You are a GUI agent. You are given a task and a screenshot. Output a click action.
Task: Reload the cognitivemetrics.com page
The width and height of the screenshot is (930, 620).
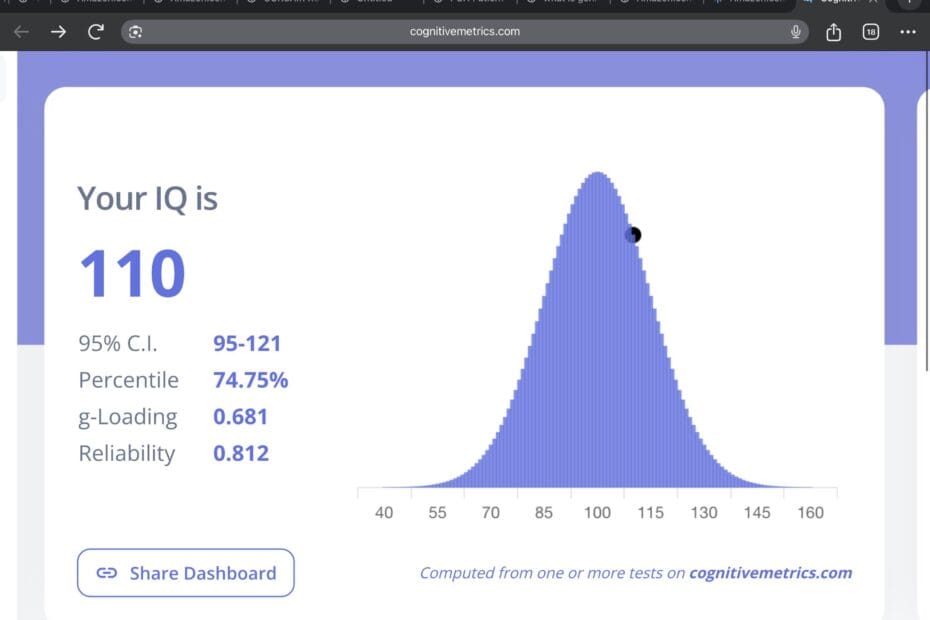[95, 31]
